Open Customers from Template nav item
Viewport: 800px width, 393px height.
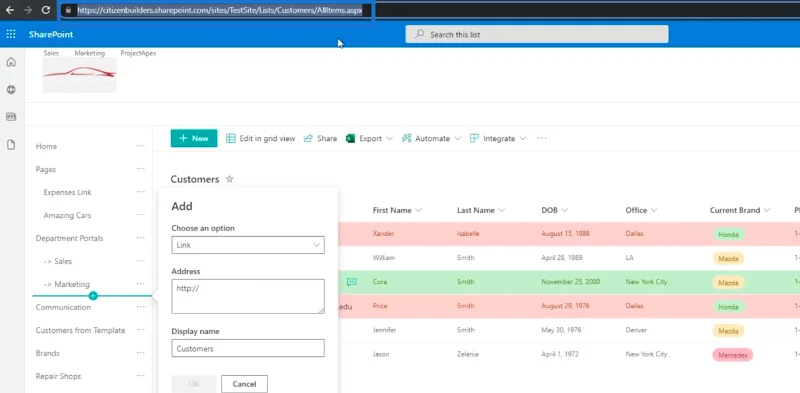point(80,330)
